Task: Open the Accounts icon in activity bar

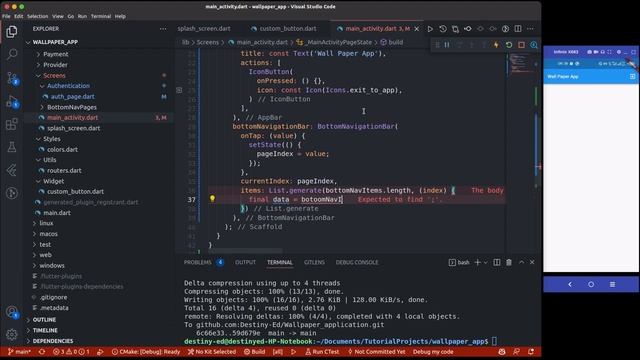Action: click(x=11, y=312)
